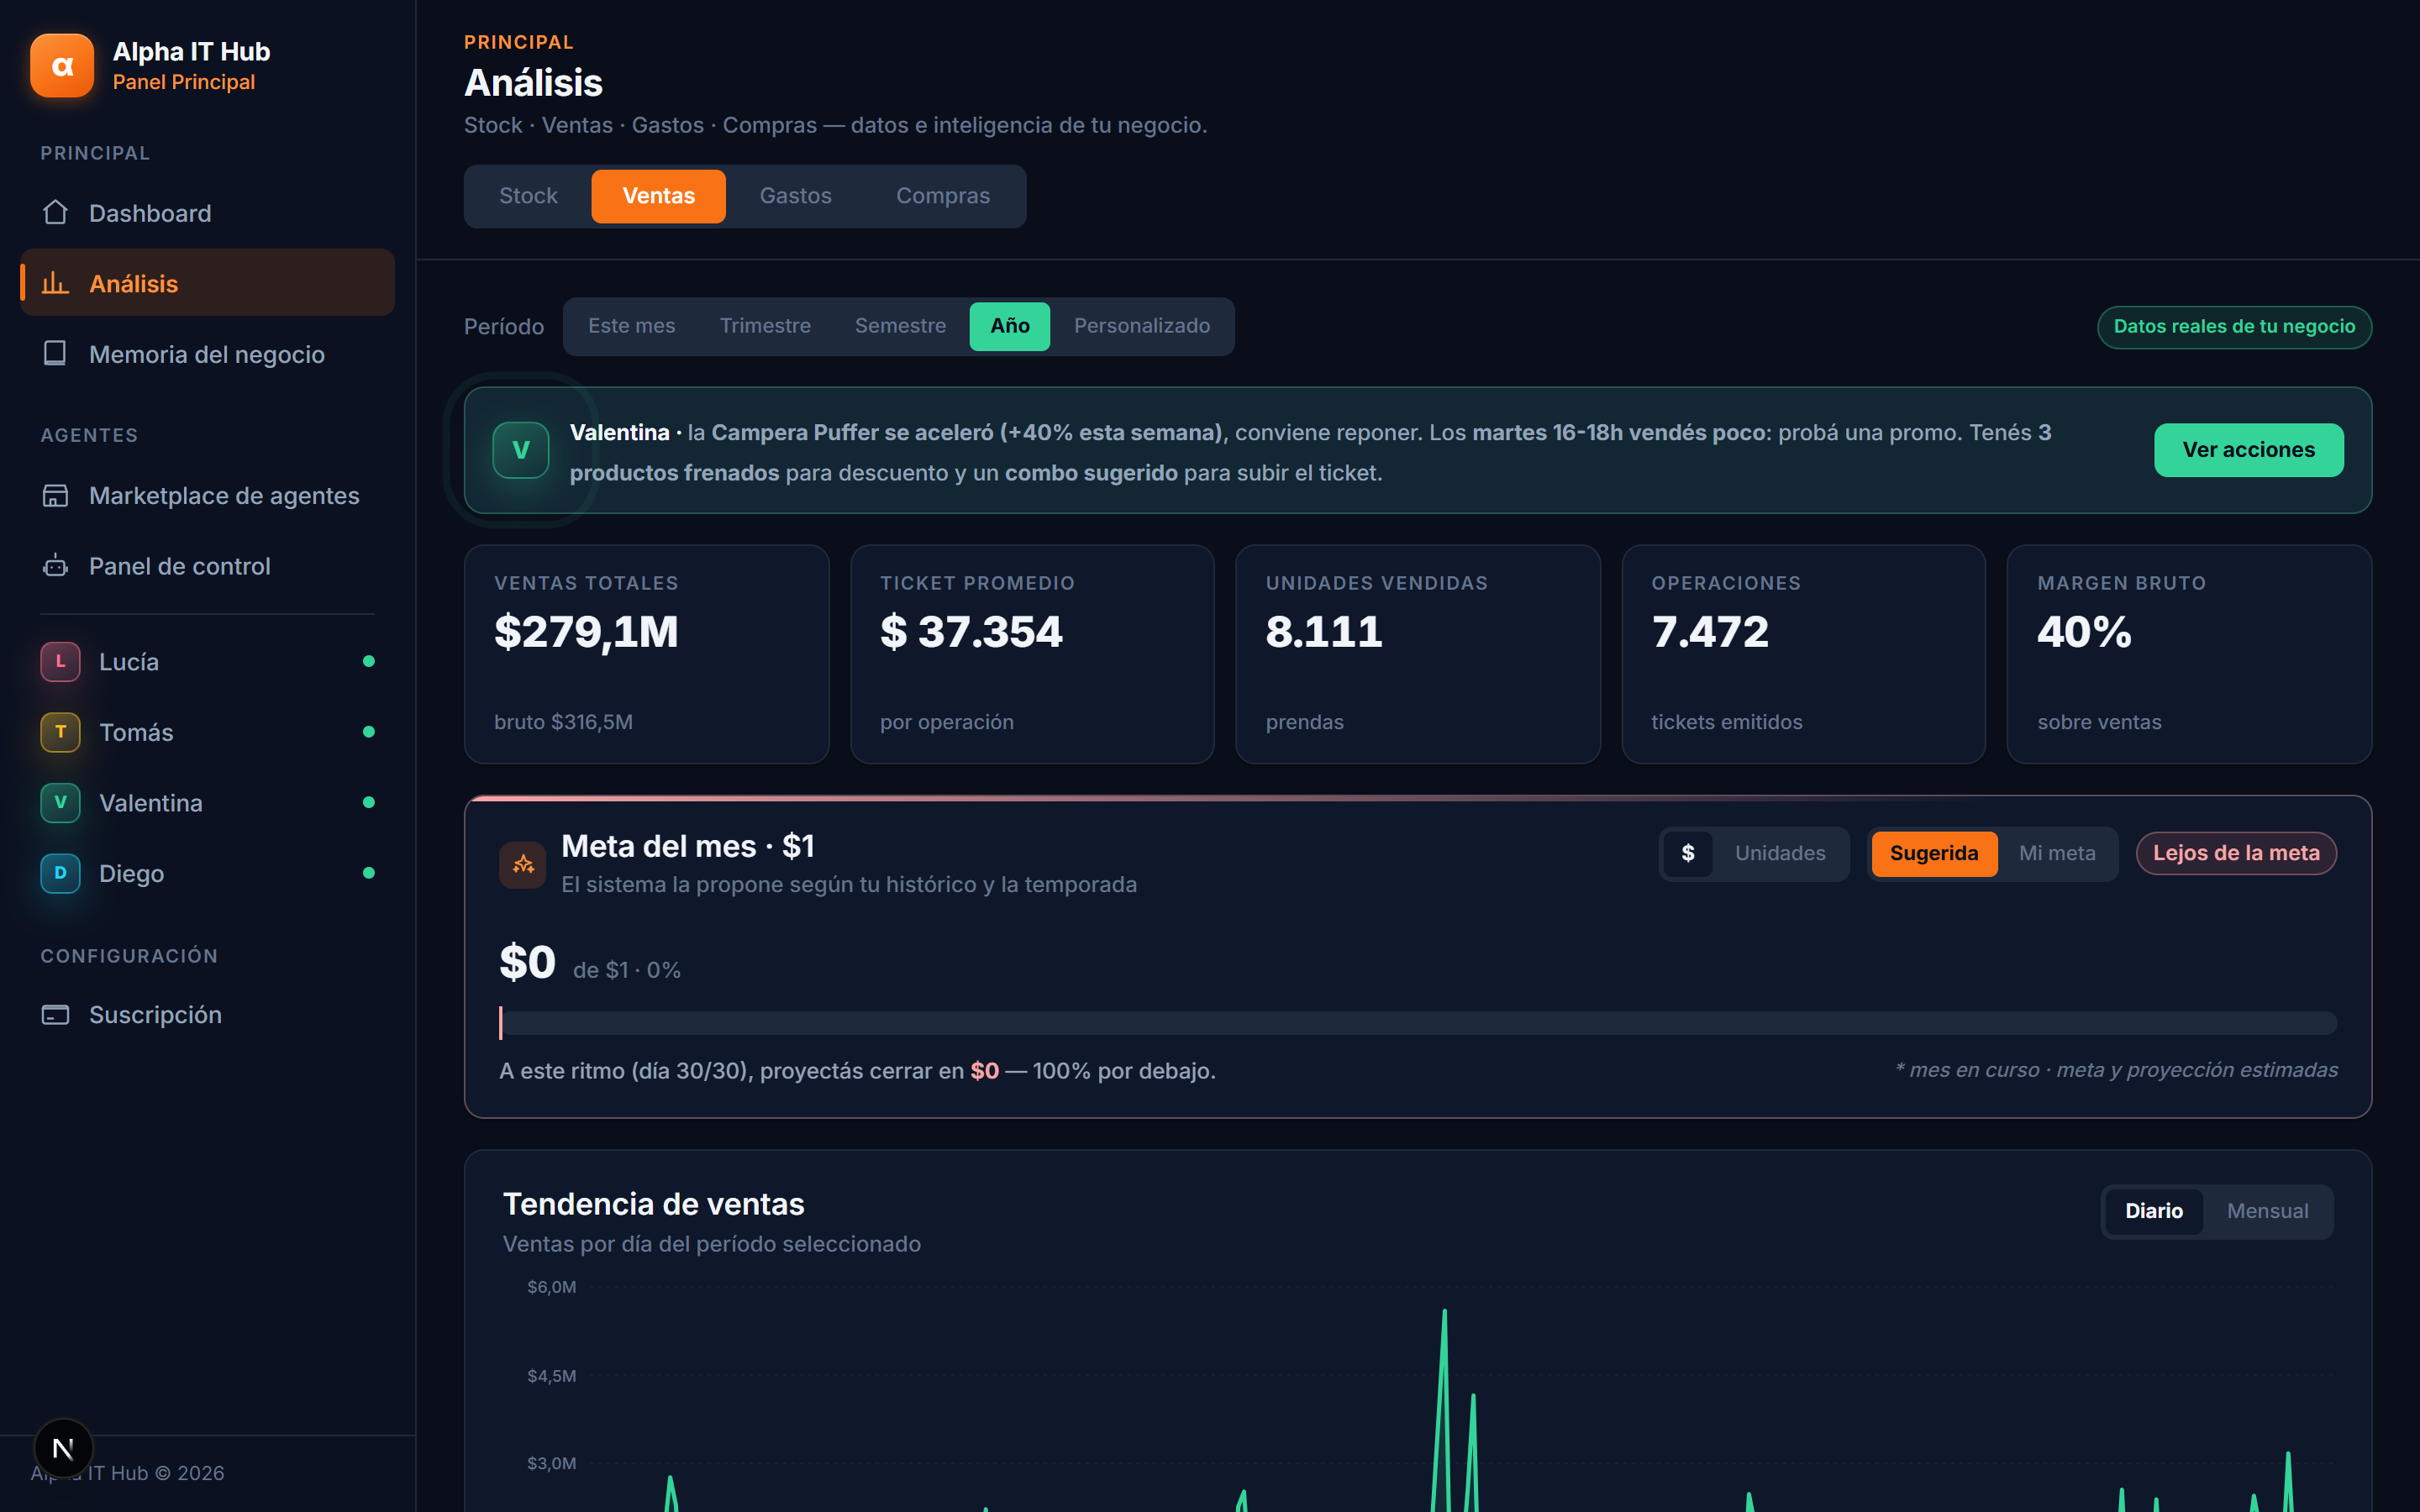Switch sales trend to Mensual view
Viewport: 2420px width, 1512px height.
tap(2267, 1211)
